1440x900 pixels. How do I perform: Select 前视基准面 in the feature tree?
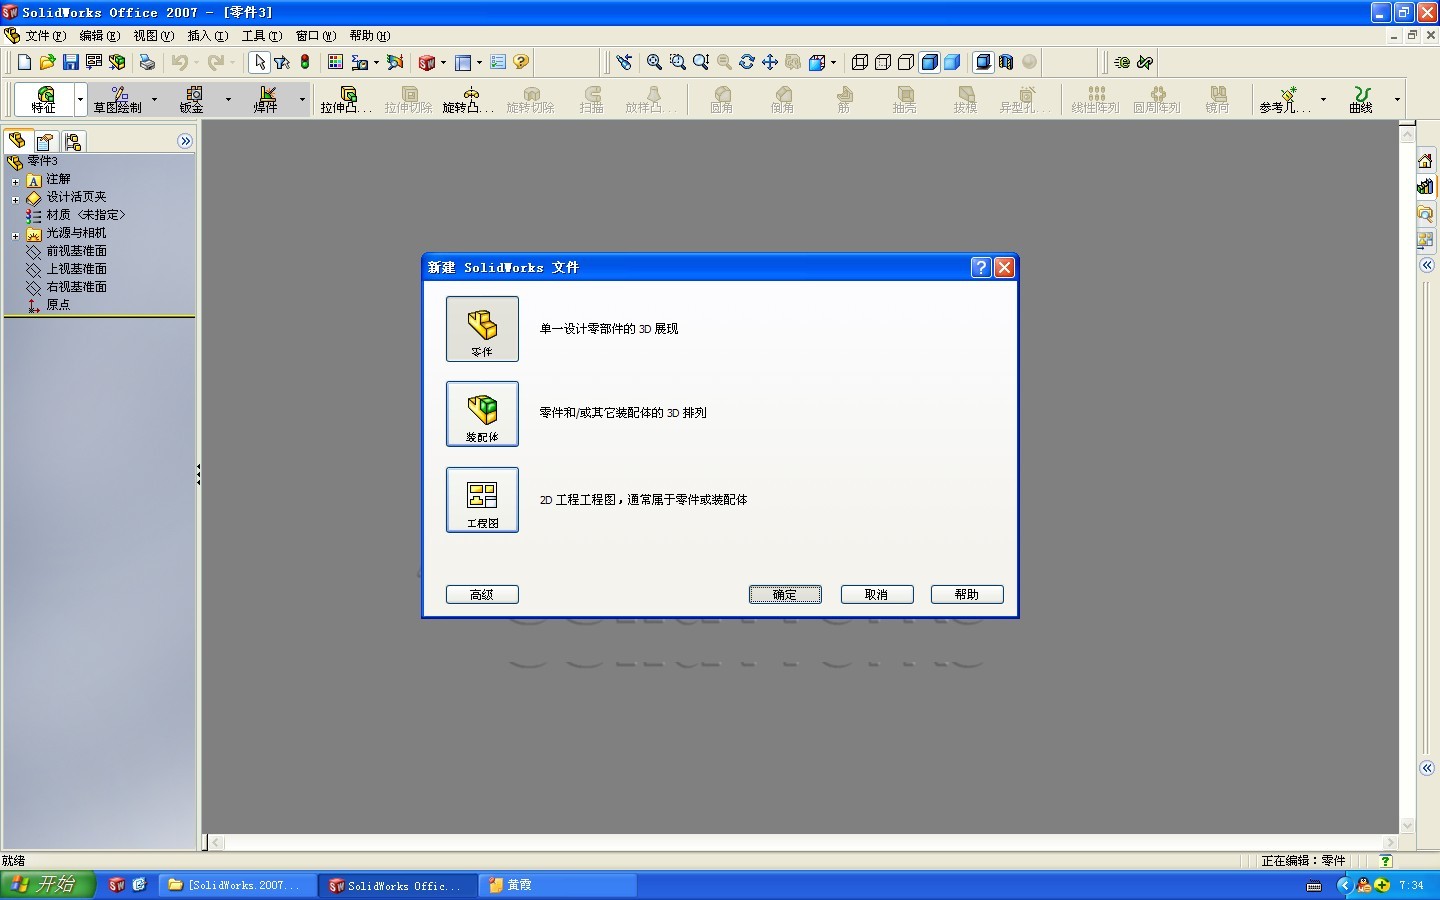point(76,251)
